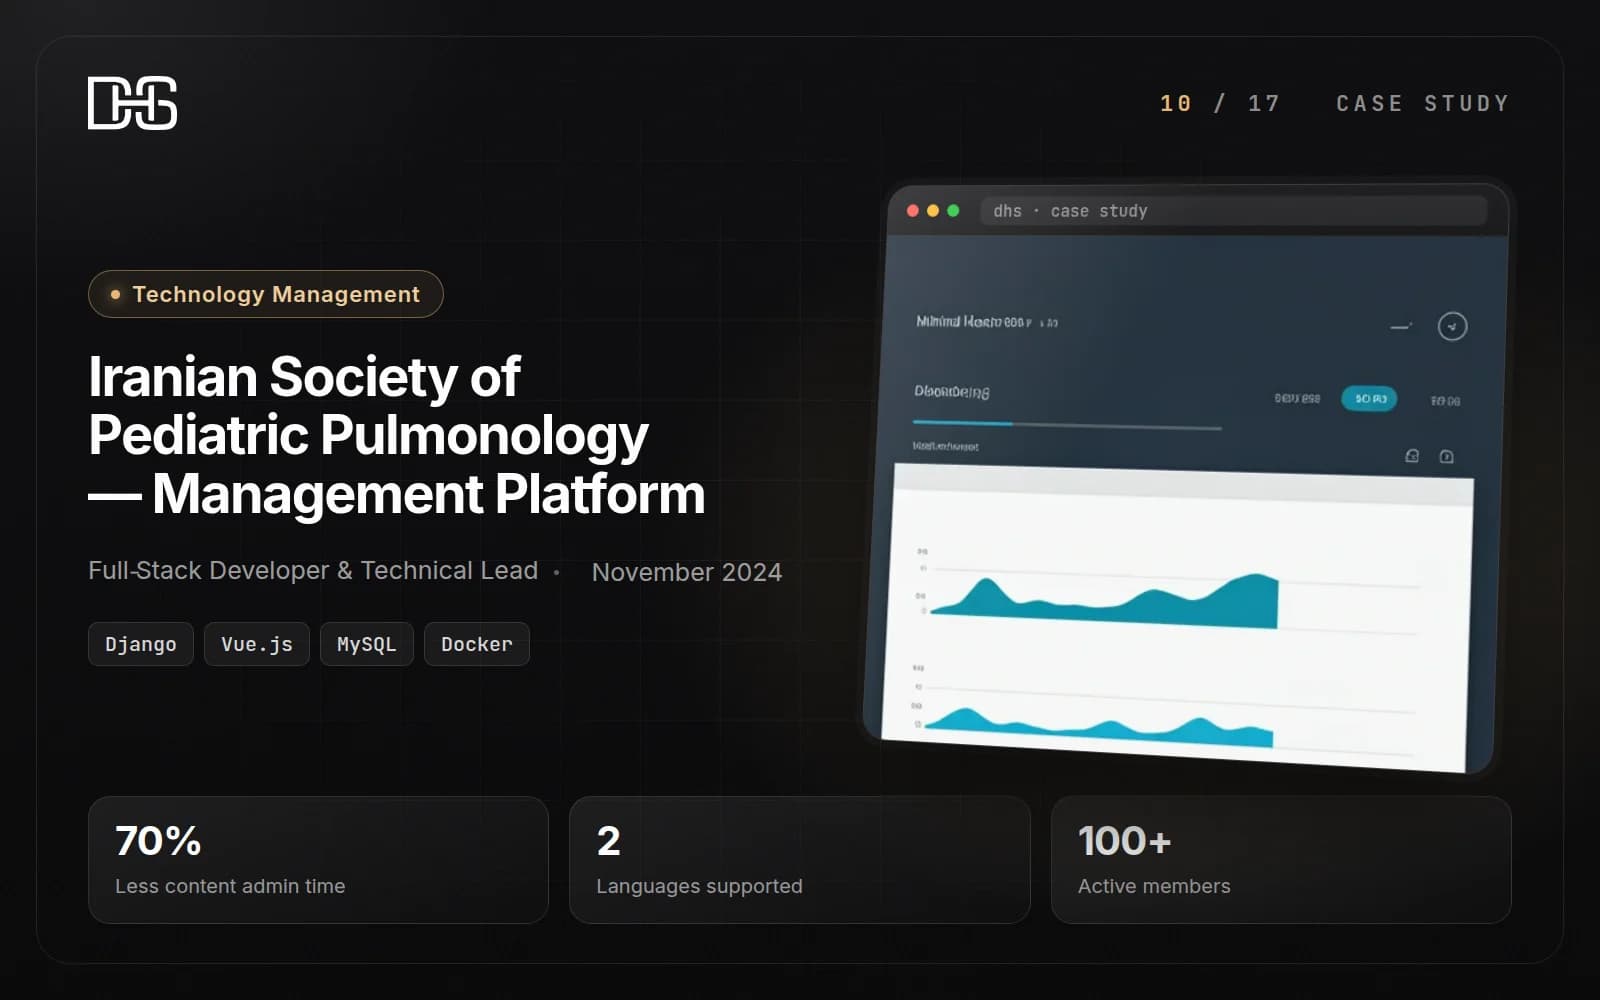The width and height of the screenshot is (1600, 1000).
Task: Click "Full-Stack Developer & Technical Lead" text
Action: tap(313, 570)
